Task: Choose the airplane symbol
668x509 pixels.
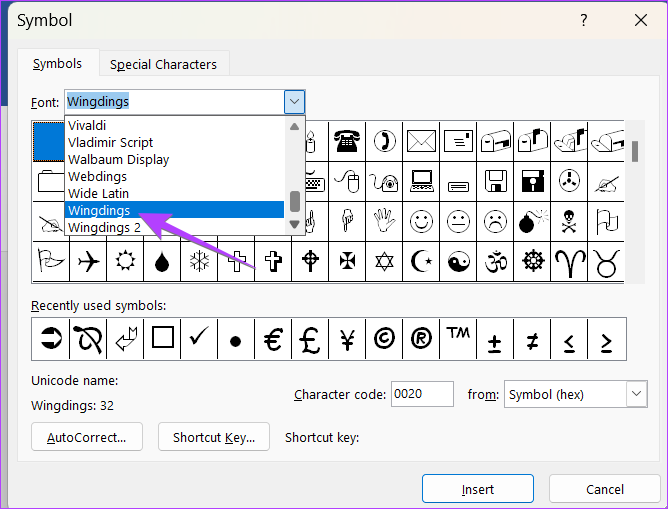Action: pyautogui.click(x=88, y=261)
